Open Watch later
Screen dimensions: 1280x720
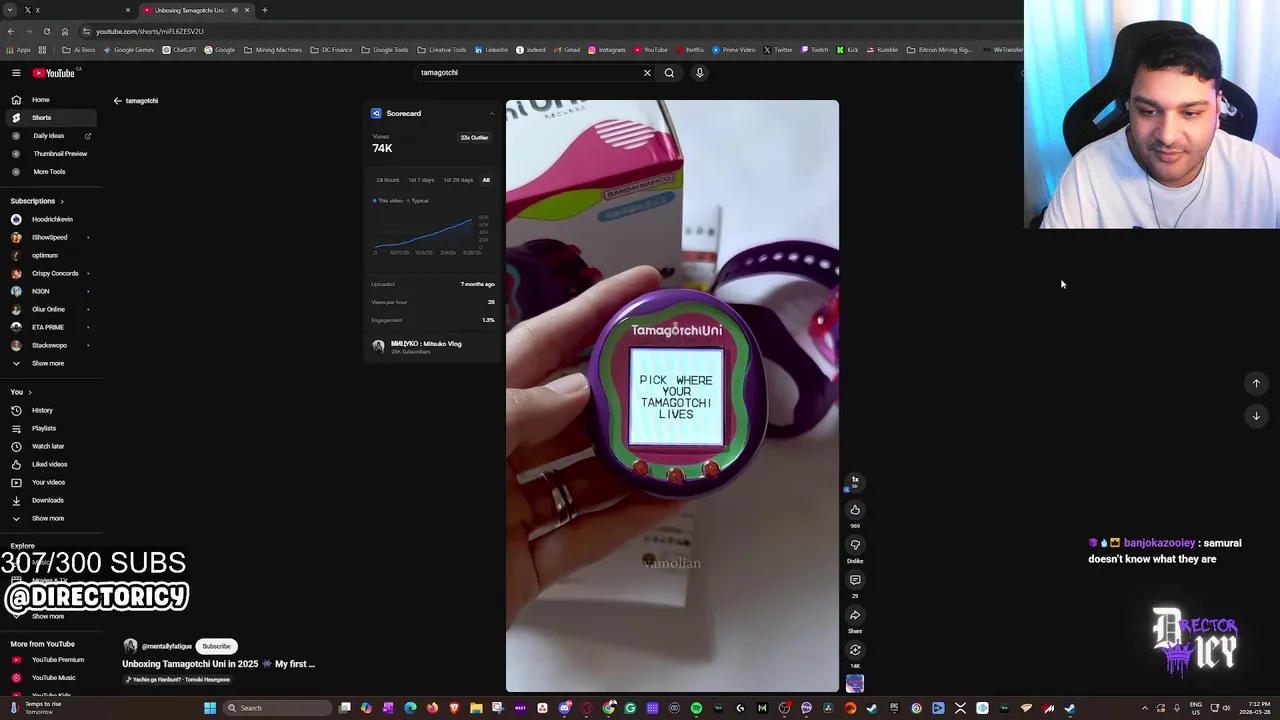pyautogui.click(x=50, y=446)
